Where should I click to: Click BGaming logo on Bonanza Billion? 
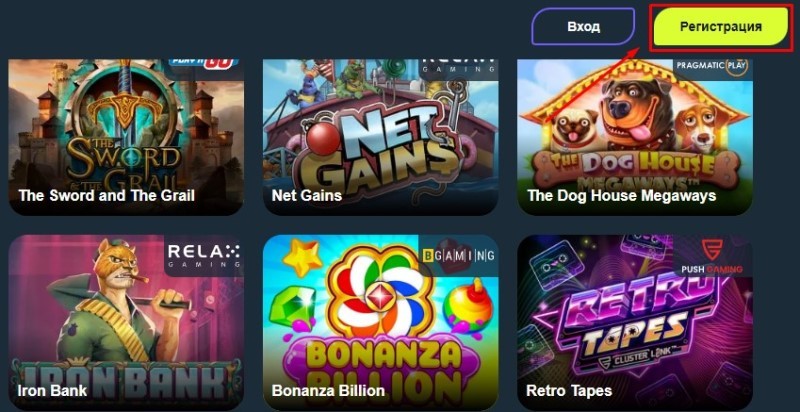pos(458,255)
